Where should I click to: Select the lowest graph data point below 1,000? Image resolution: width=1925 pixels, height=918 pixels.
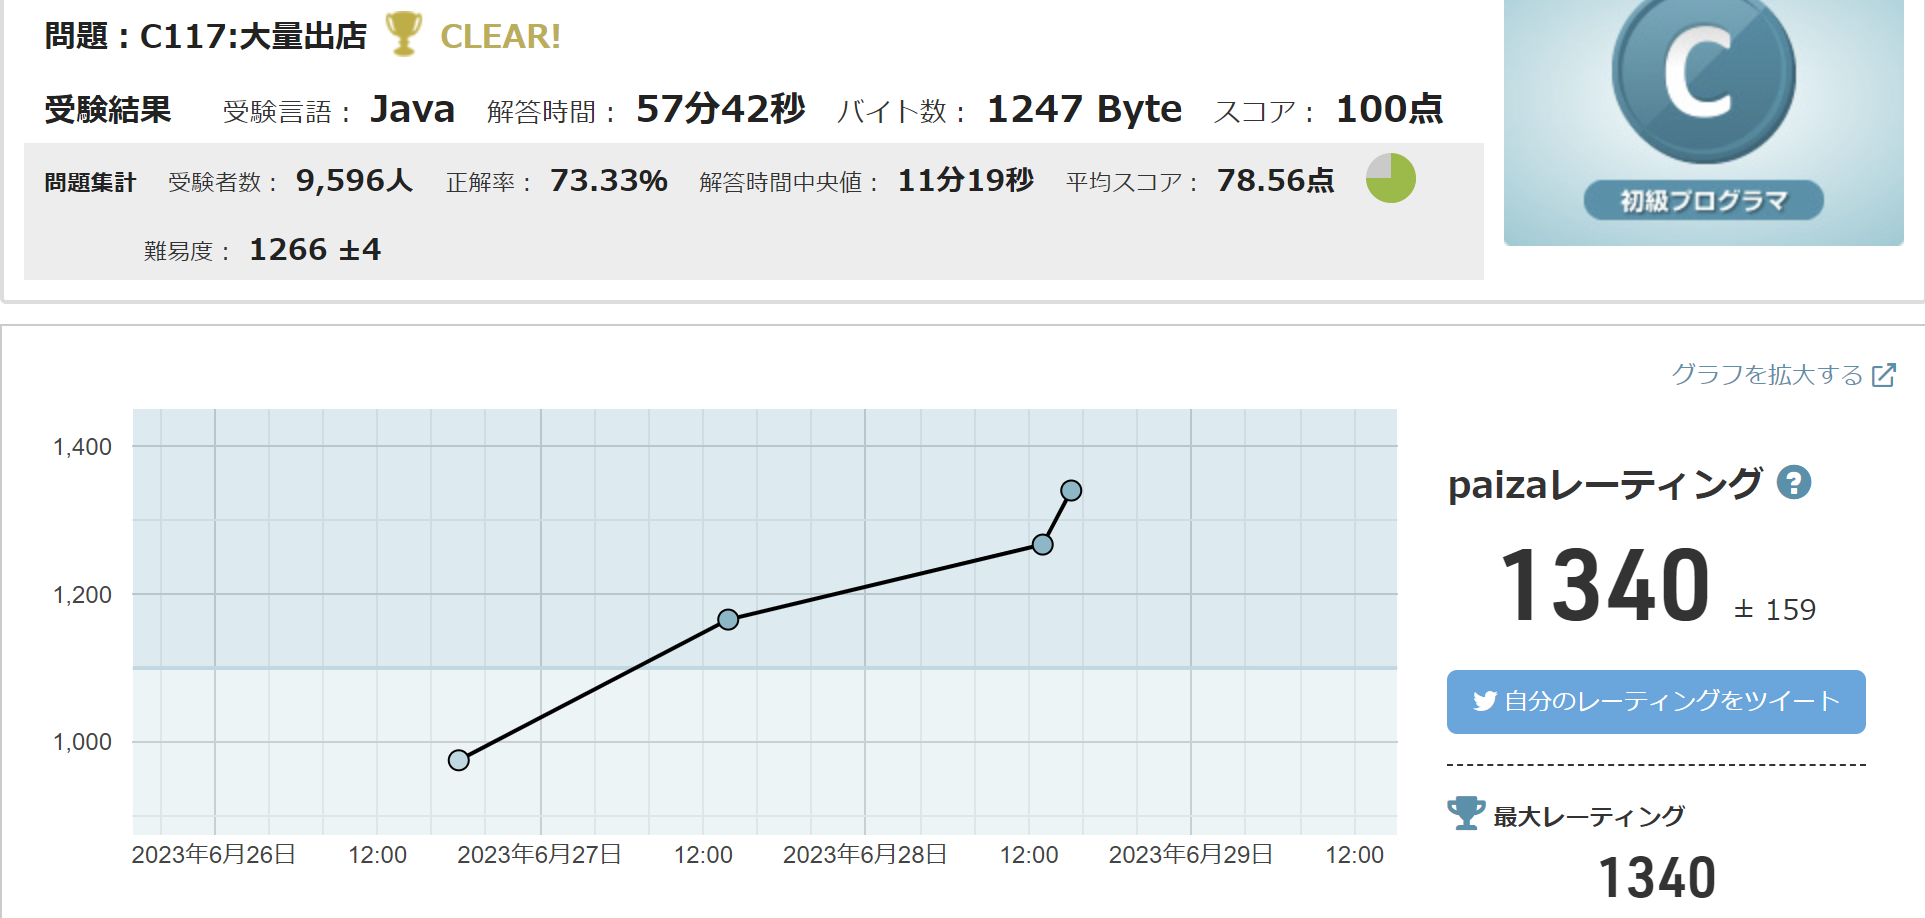pyautogui.click(x=459, y=760)
